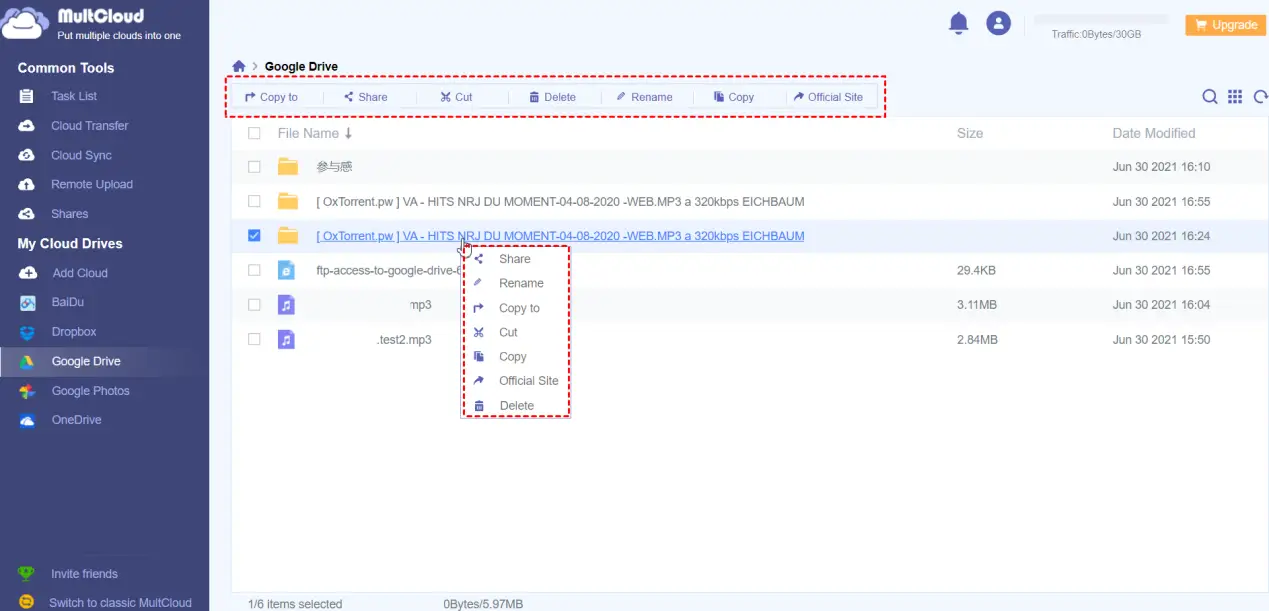Open Cloud Transfer tool
Viewport: 1269px width, 611px height.
[x=90, y=126]
